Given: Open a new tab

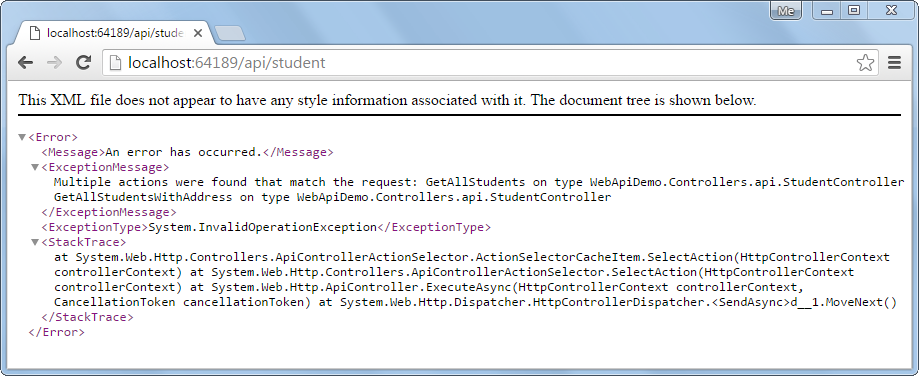Looking at the screenshot, I should (x=230, y=34).
